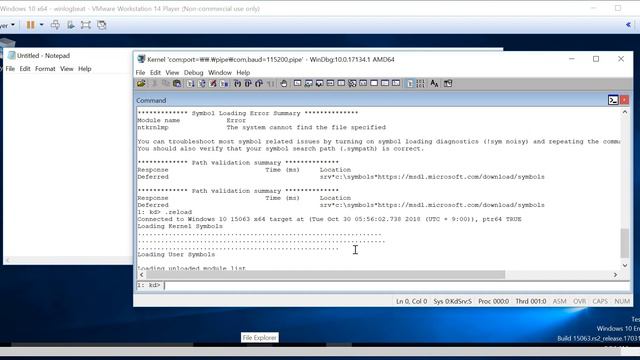Toggle VMware full screen mode icon
Screen dimensions: 640x360
pos(86,25)
